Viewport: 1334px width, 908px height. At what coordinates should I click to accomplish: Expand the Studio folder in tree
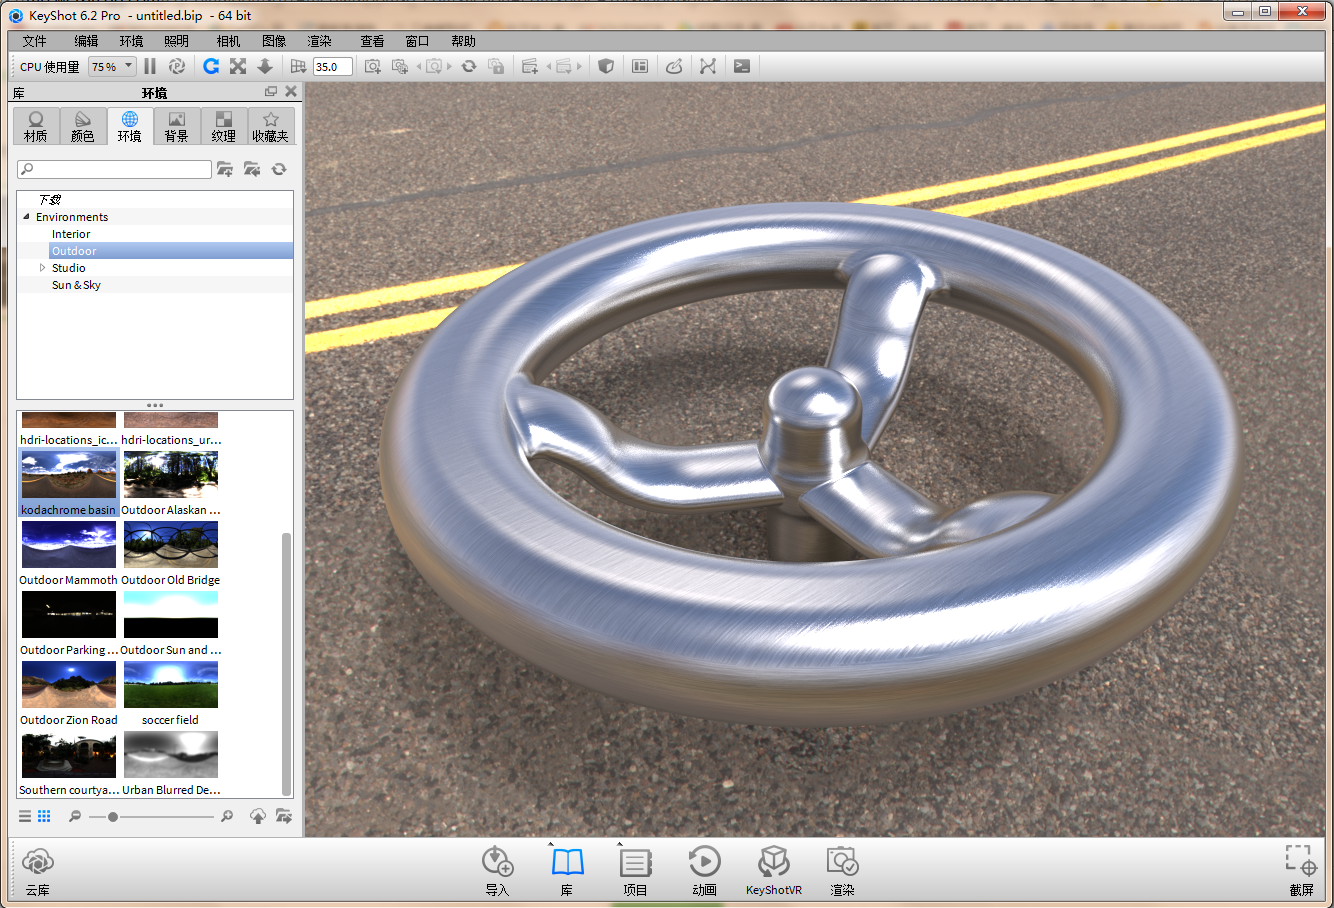42,268
